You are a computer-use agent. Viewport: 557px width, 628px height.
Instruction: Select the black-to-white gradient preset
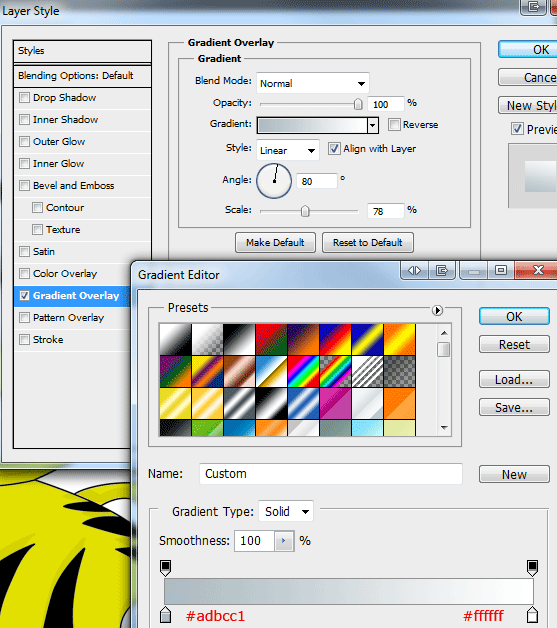click(x=239, y=340)
